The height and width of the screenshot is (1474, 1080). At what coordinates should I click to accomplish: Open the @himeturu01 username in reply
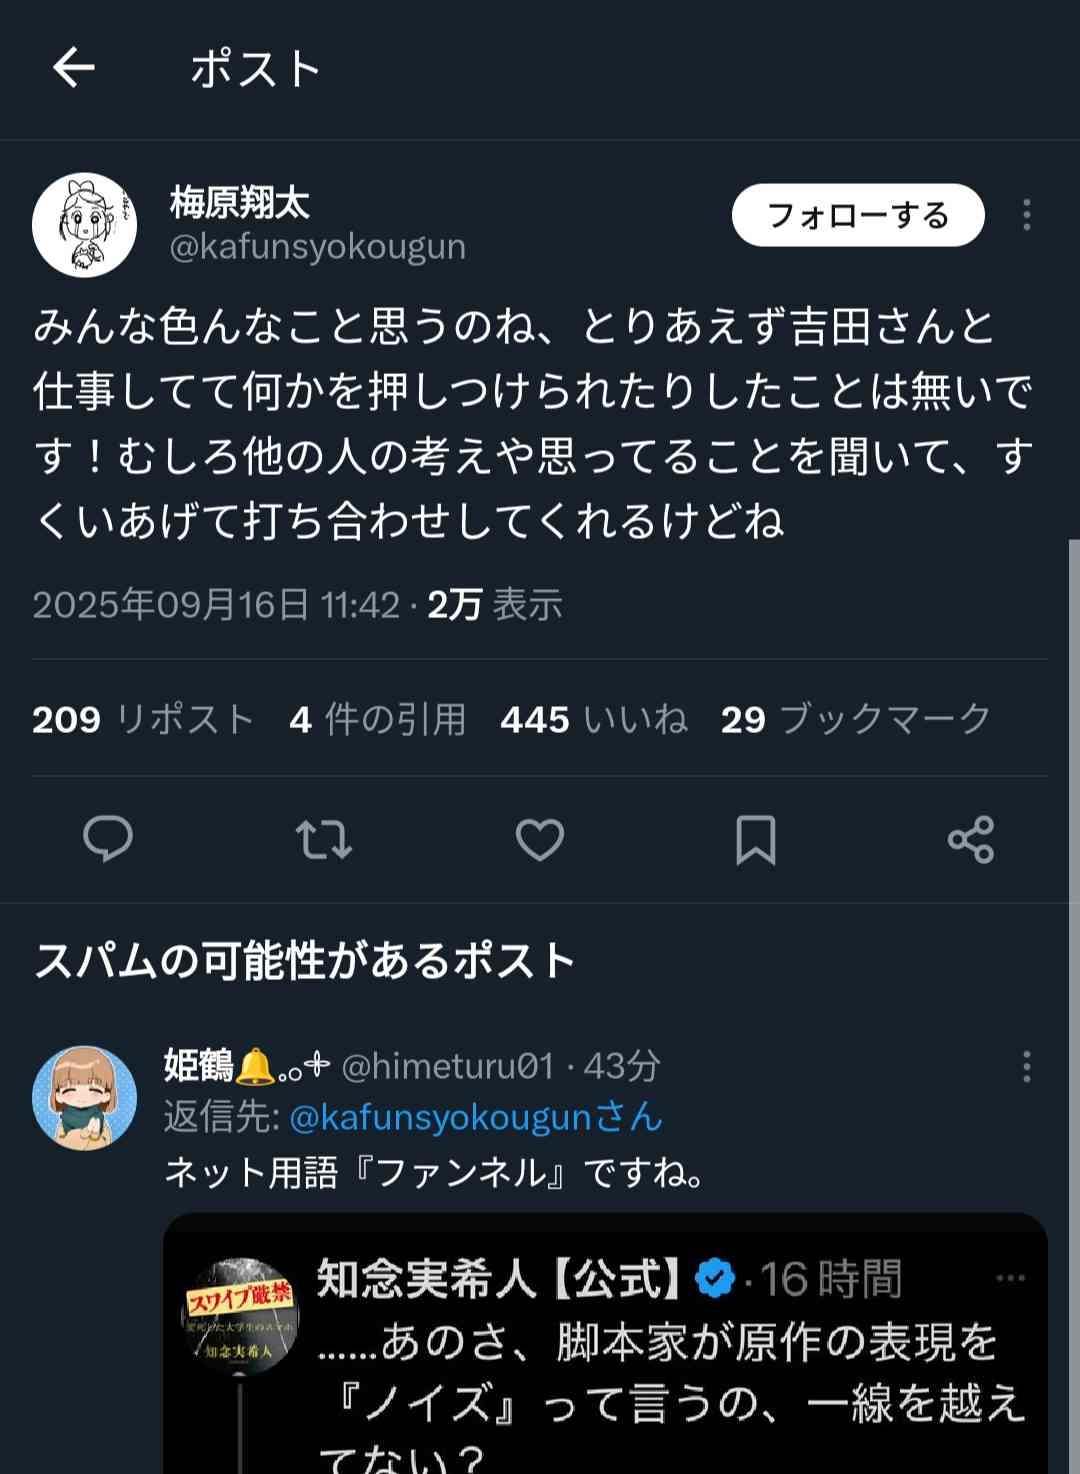(447, 1067)
